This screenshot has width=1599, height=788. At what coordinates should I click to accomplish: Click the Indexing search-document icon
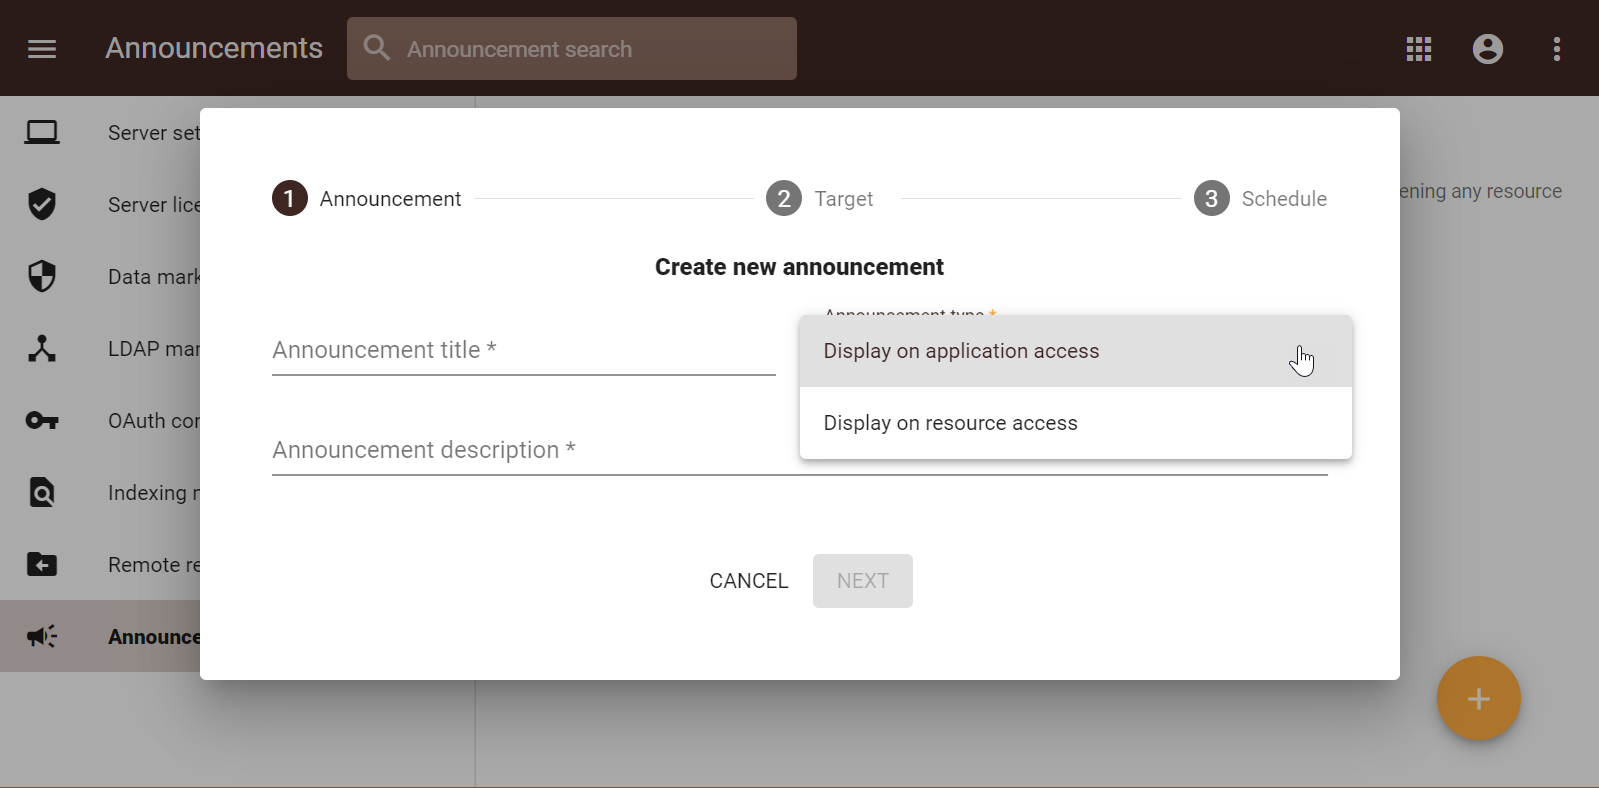coord(42,493)
